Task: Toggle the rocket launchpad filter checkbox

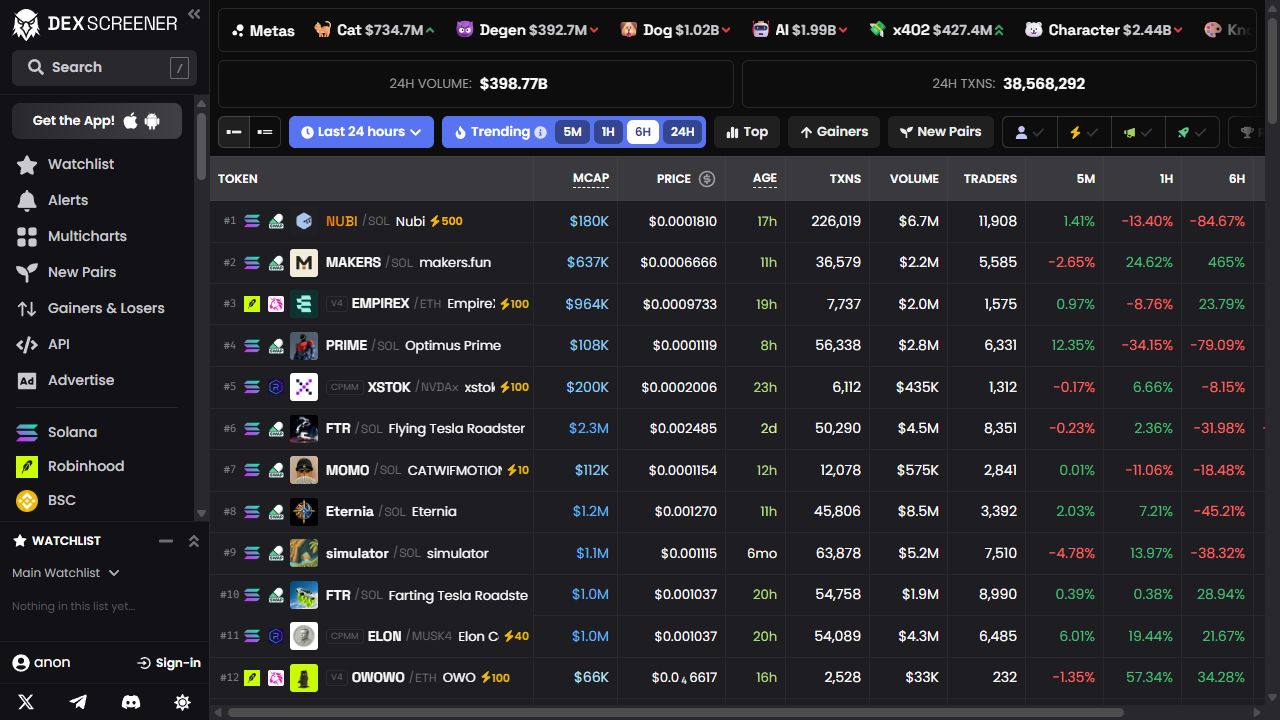Action: pos(1192,132)
